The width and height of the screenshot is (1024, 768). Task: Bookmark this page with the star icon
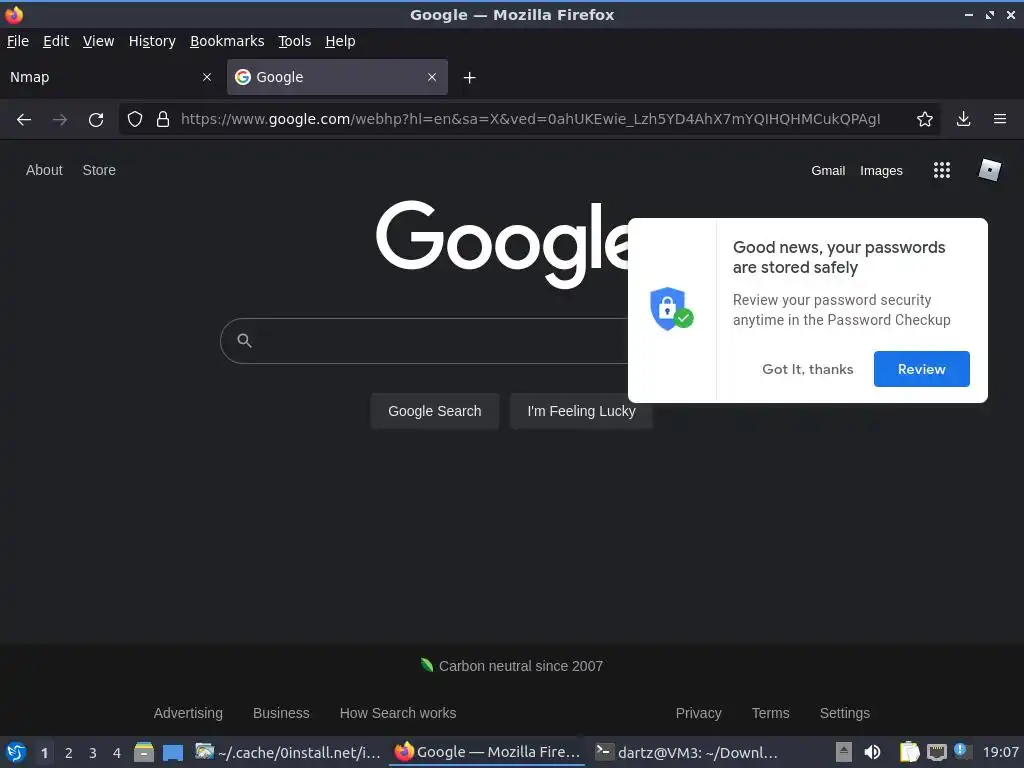pos(924,120)
